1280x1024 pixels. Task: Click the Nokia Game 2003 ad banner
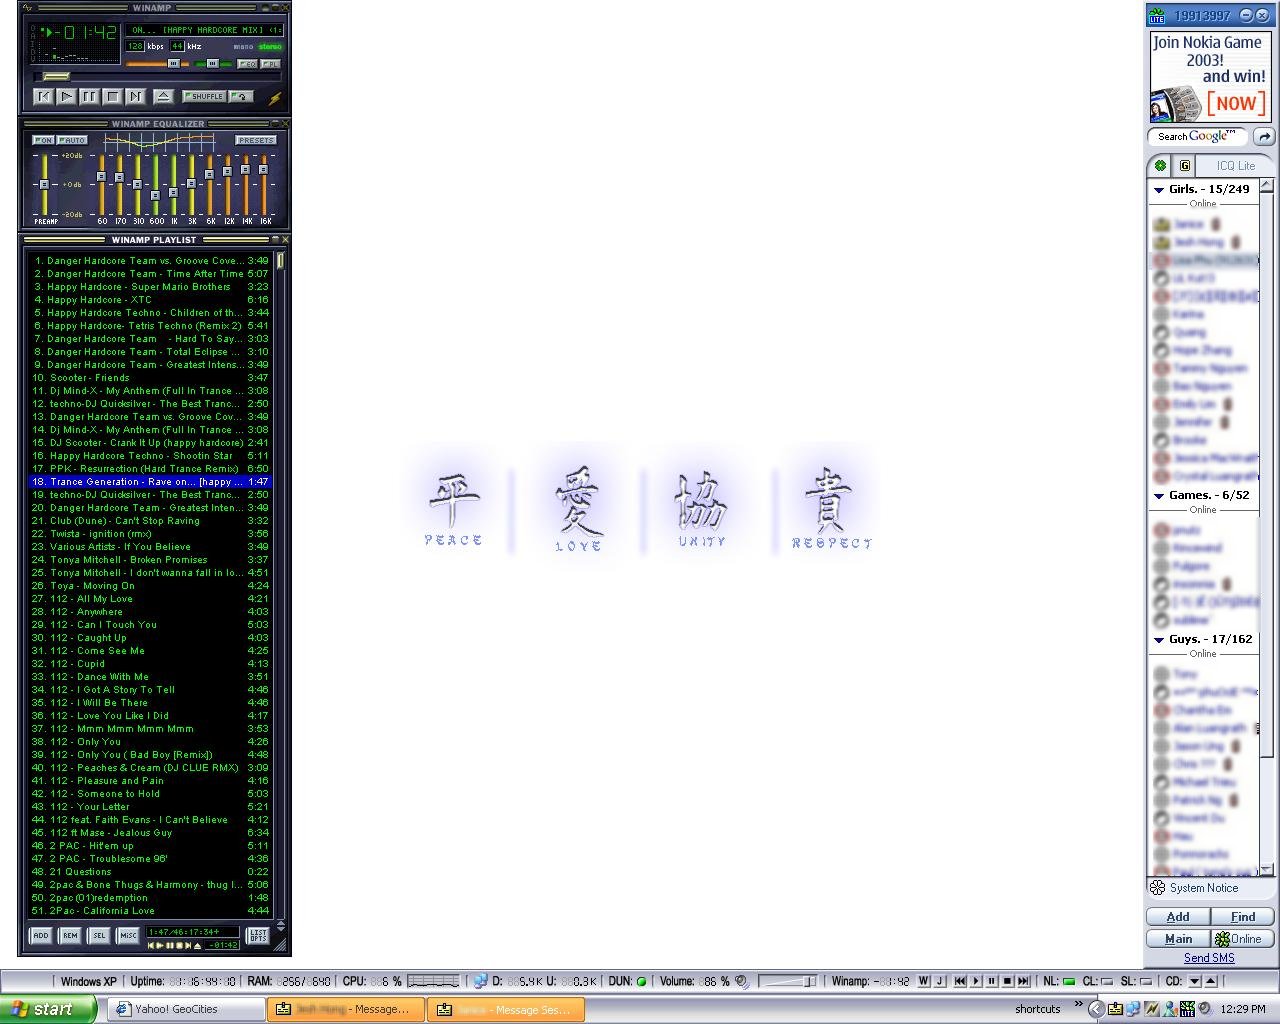coord(1210,78)
